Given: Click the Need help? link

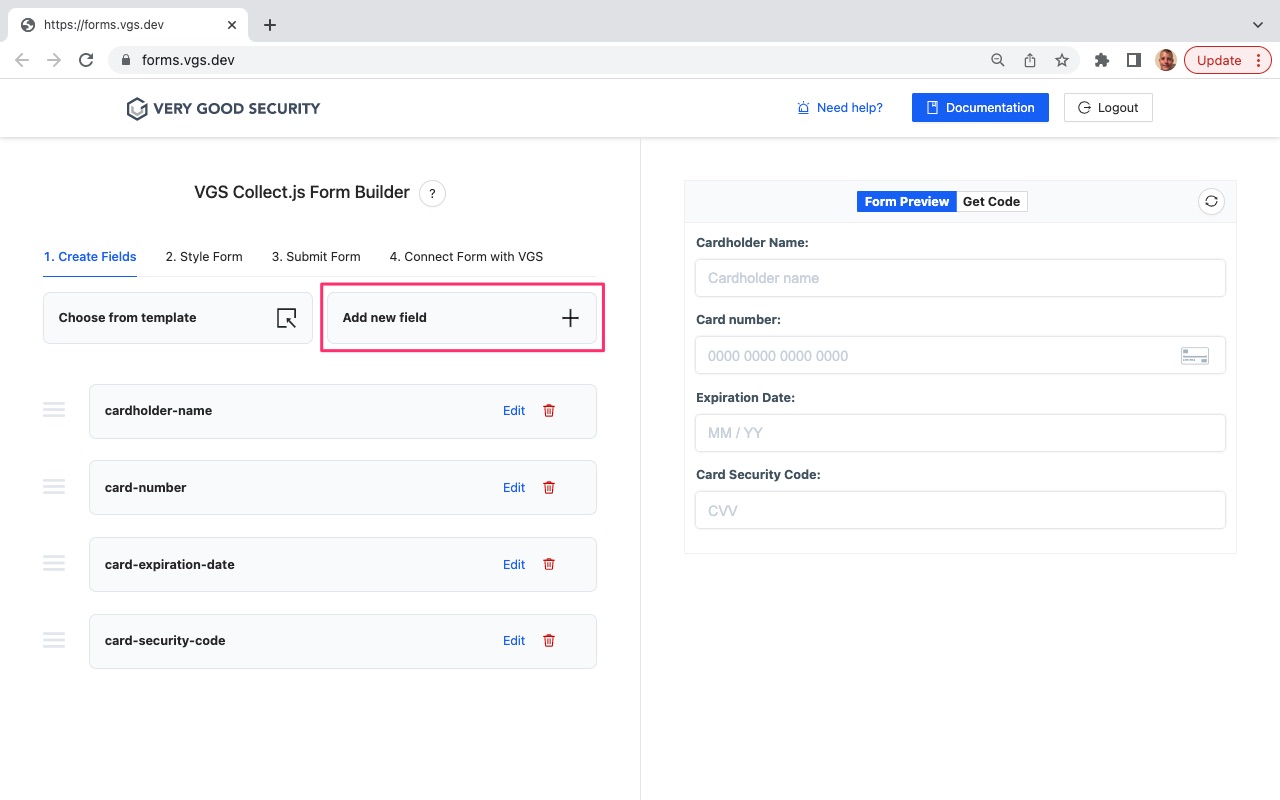Looking at the screenshot, I should click(x=840, y=108).
